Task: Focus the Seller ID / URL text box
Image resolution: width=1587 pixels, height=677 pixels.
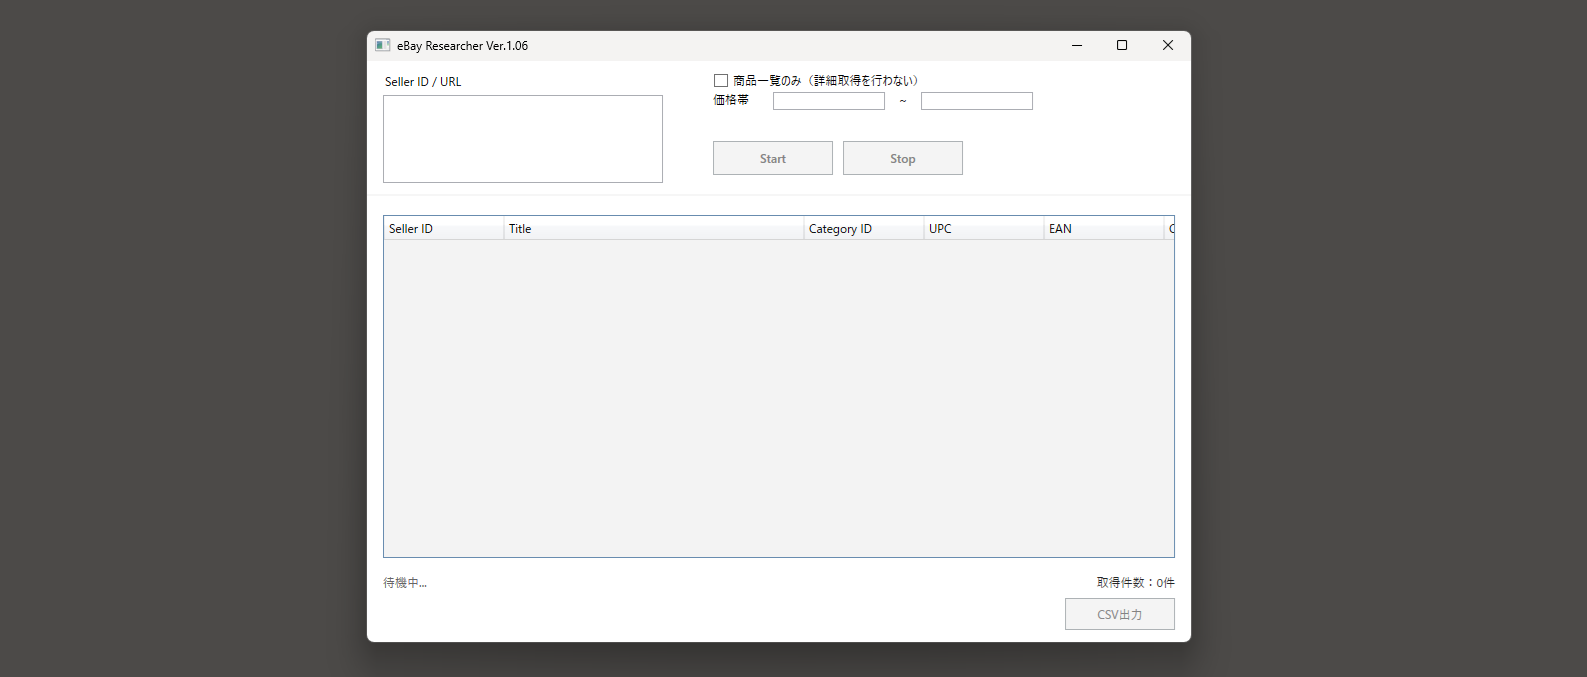Action: (523, 139)
